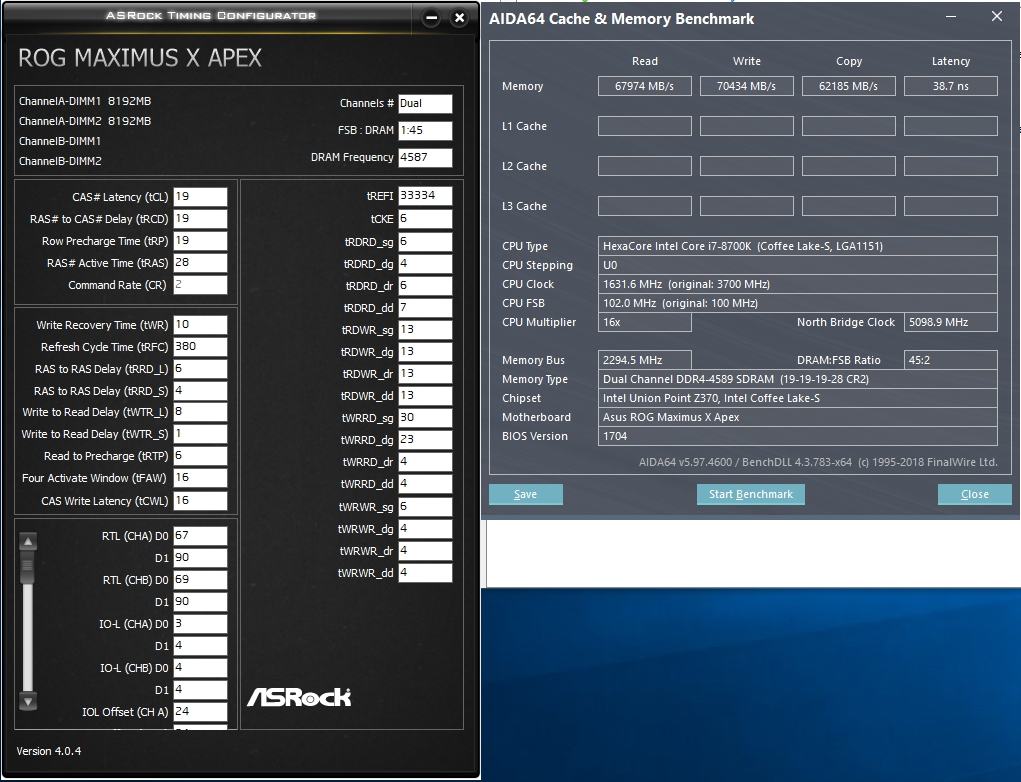Click the Four Activate Window (tFAW) field
This screenshot has height=782, width=1021.
click(201, 479)
